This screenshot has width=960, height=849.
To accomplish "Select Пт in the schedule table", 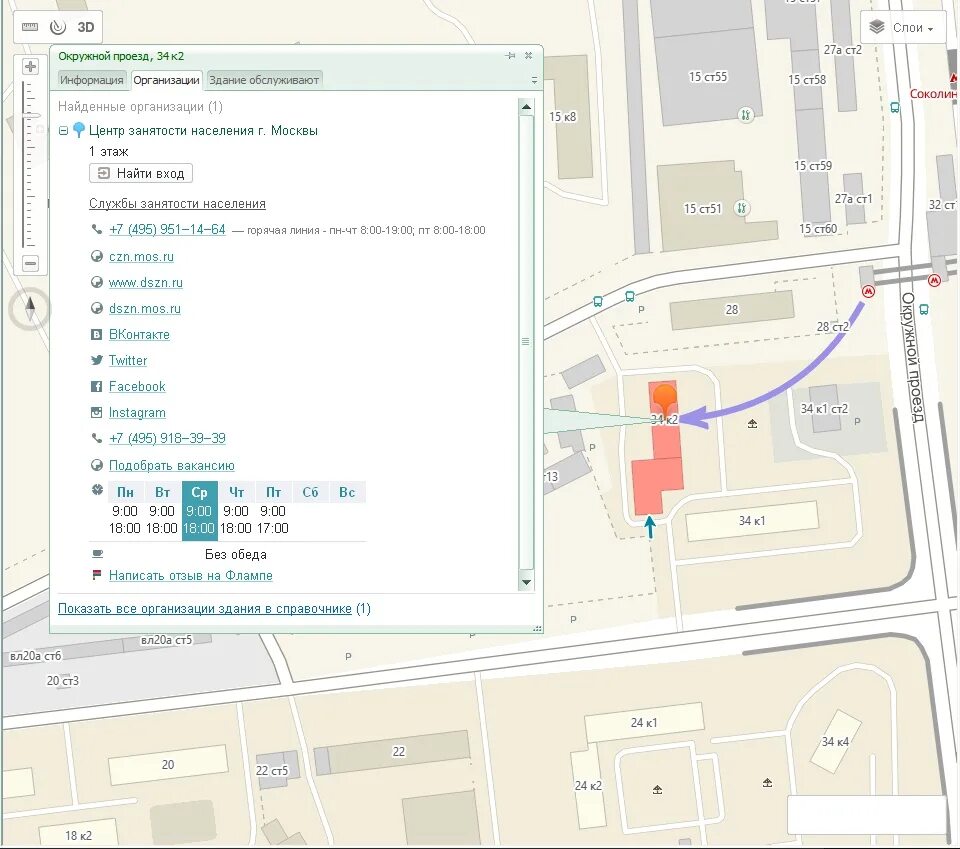I will click(x=274, y=492).
